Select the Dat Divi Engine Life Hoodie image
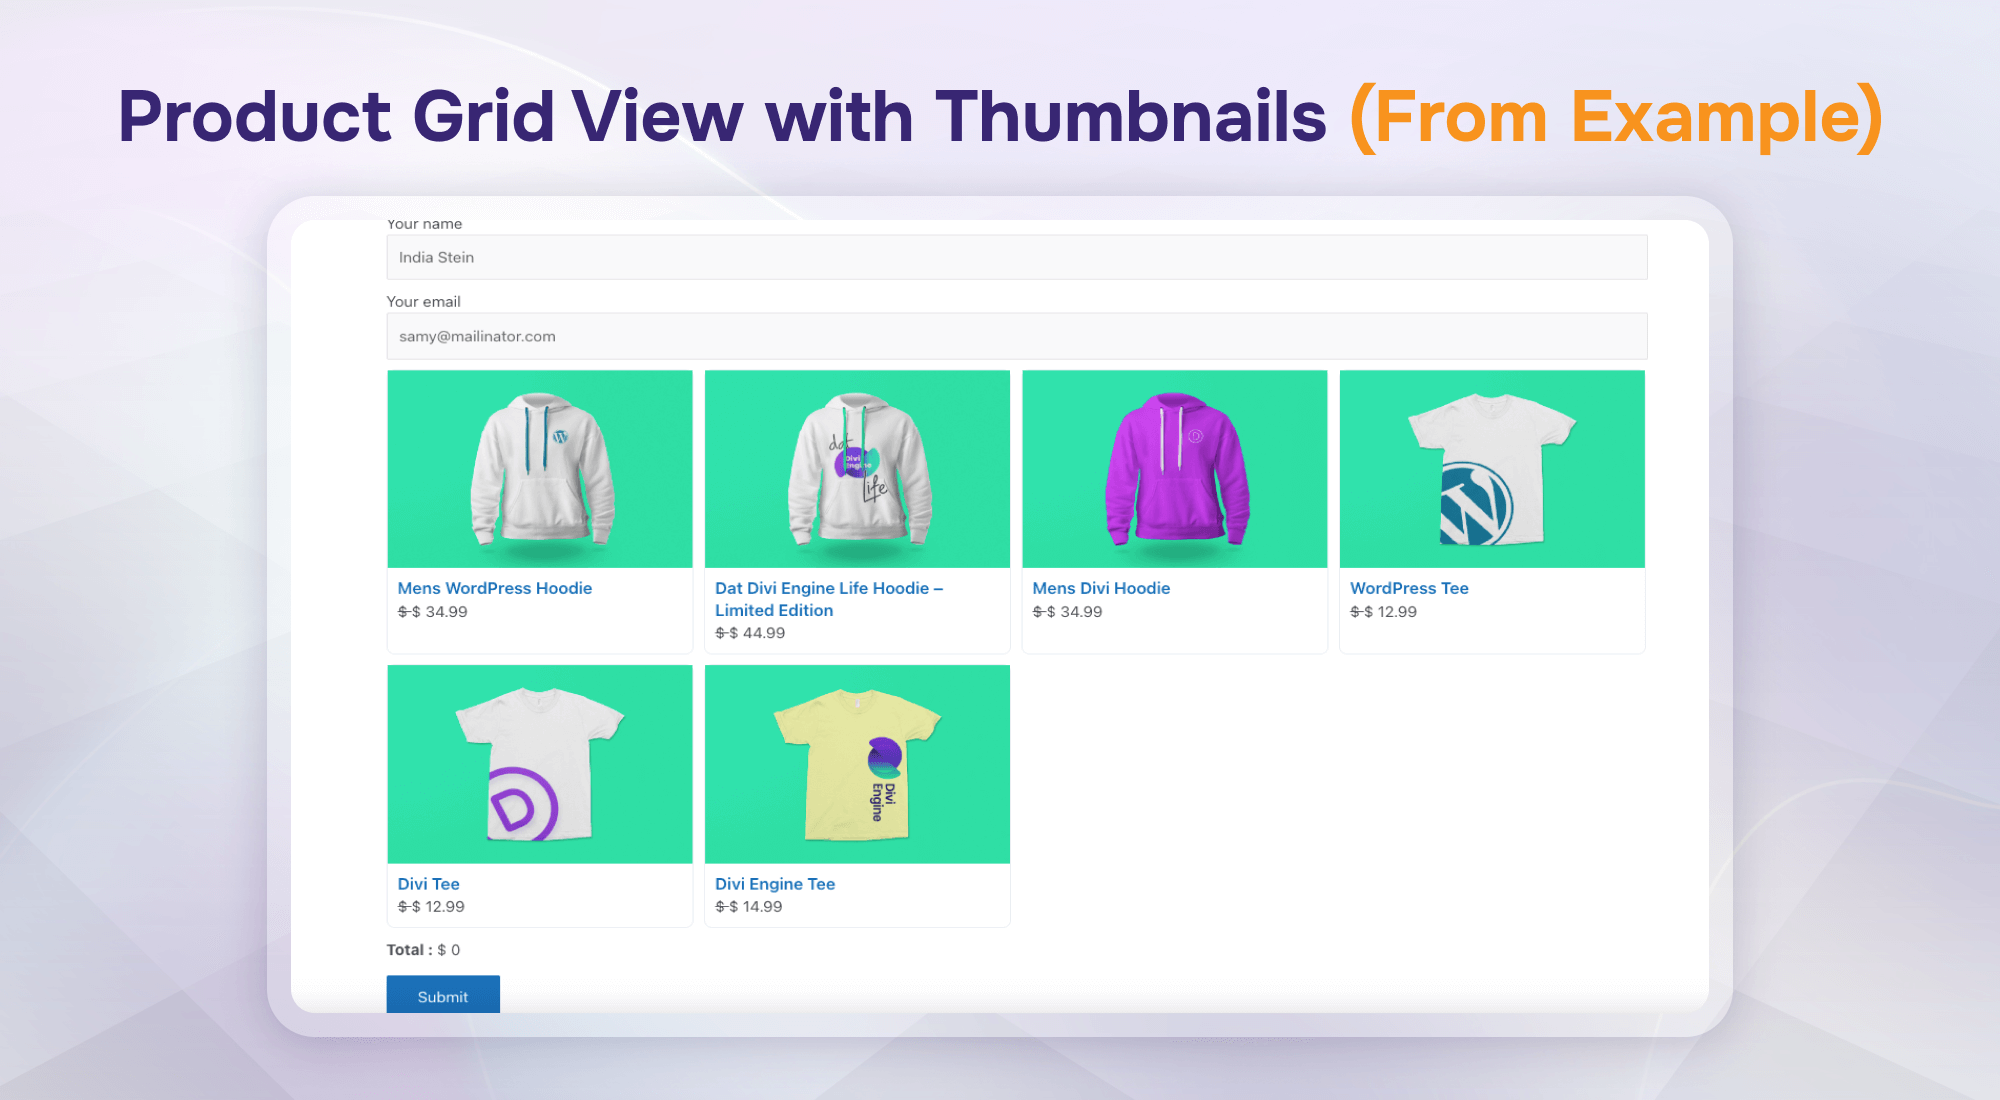This screenshot has width=2000, height=1100. pos(857,469)
